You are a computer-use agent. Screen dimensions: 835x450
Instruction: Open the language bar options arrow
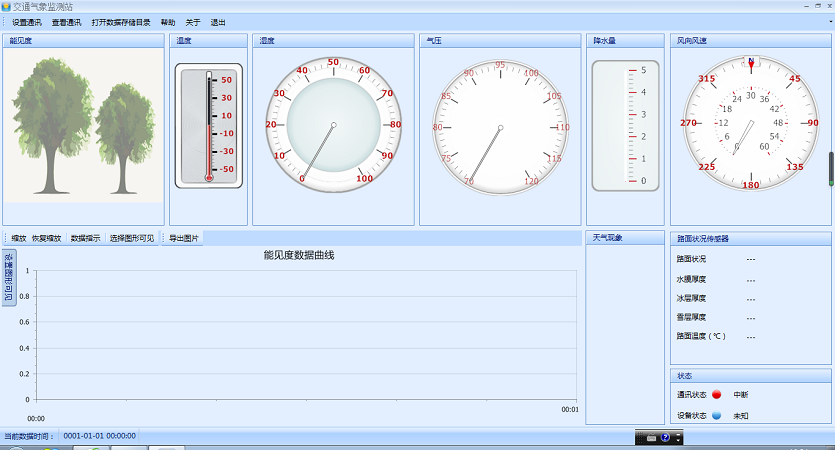(x=678, y=438)
